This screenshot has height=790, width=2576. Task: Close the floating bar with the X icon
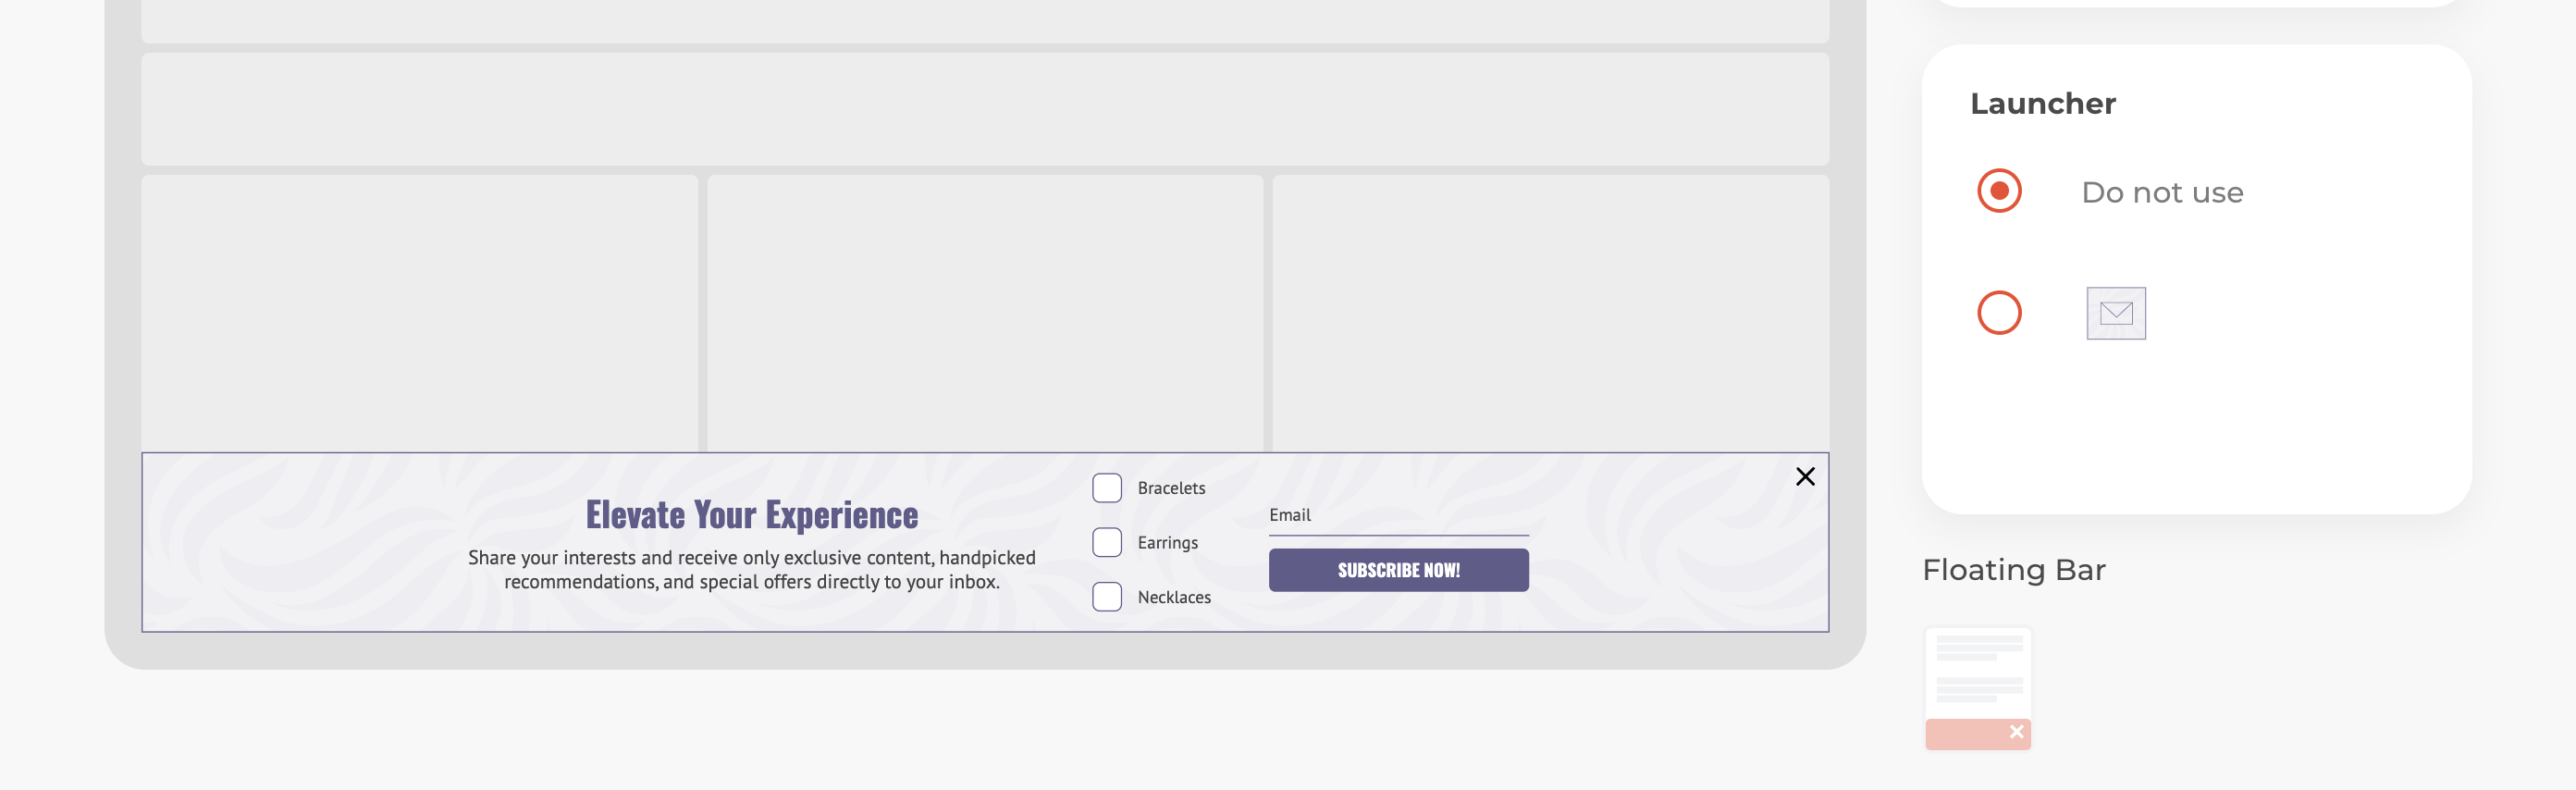pyautogui.click(x=1805, y=476)
